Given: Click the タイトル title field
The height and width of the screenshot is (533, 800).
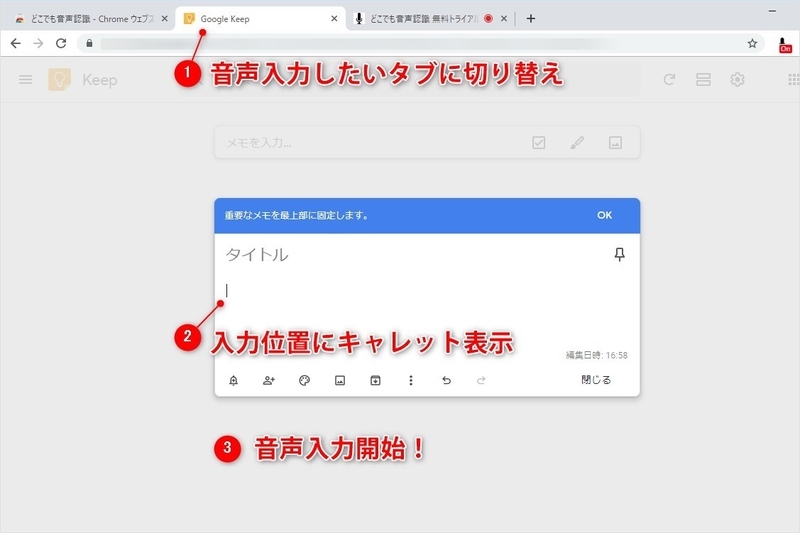Looking at the screenshot, I should 413,254.
